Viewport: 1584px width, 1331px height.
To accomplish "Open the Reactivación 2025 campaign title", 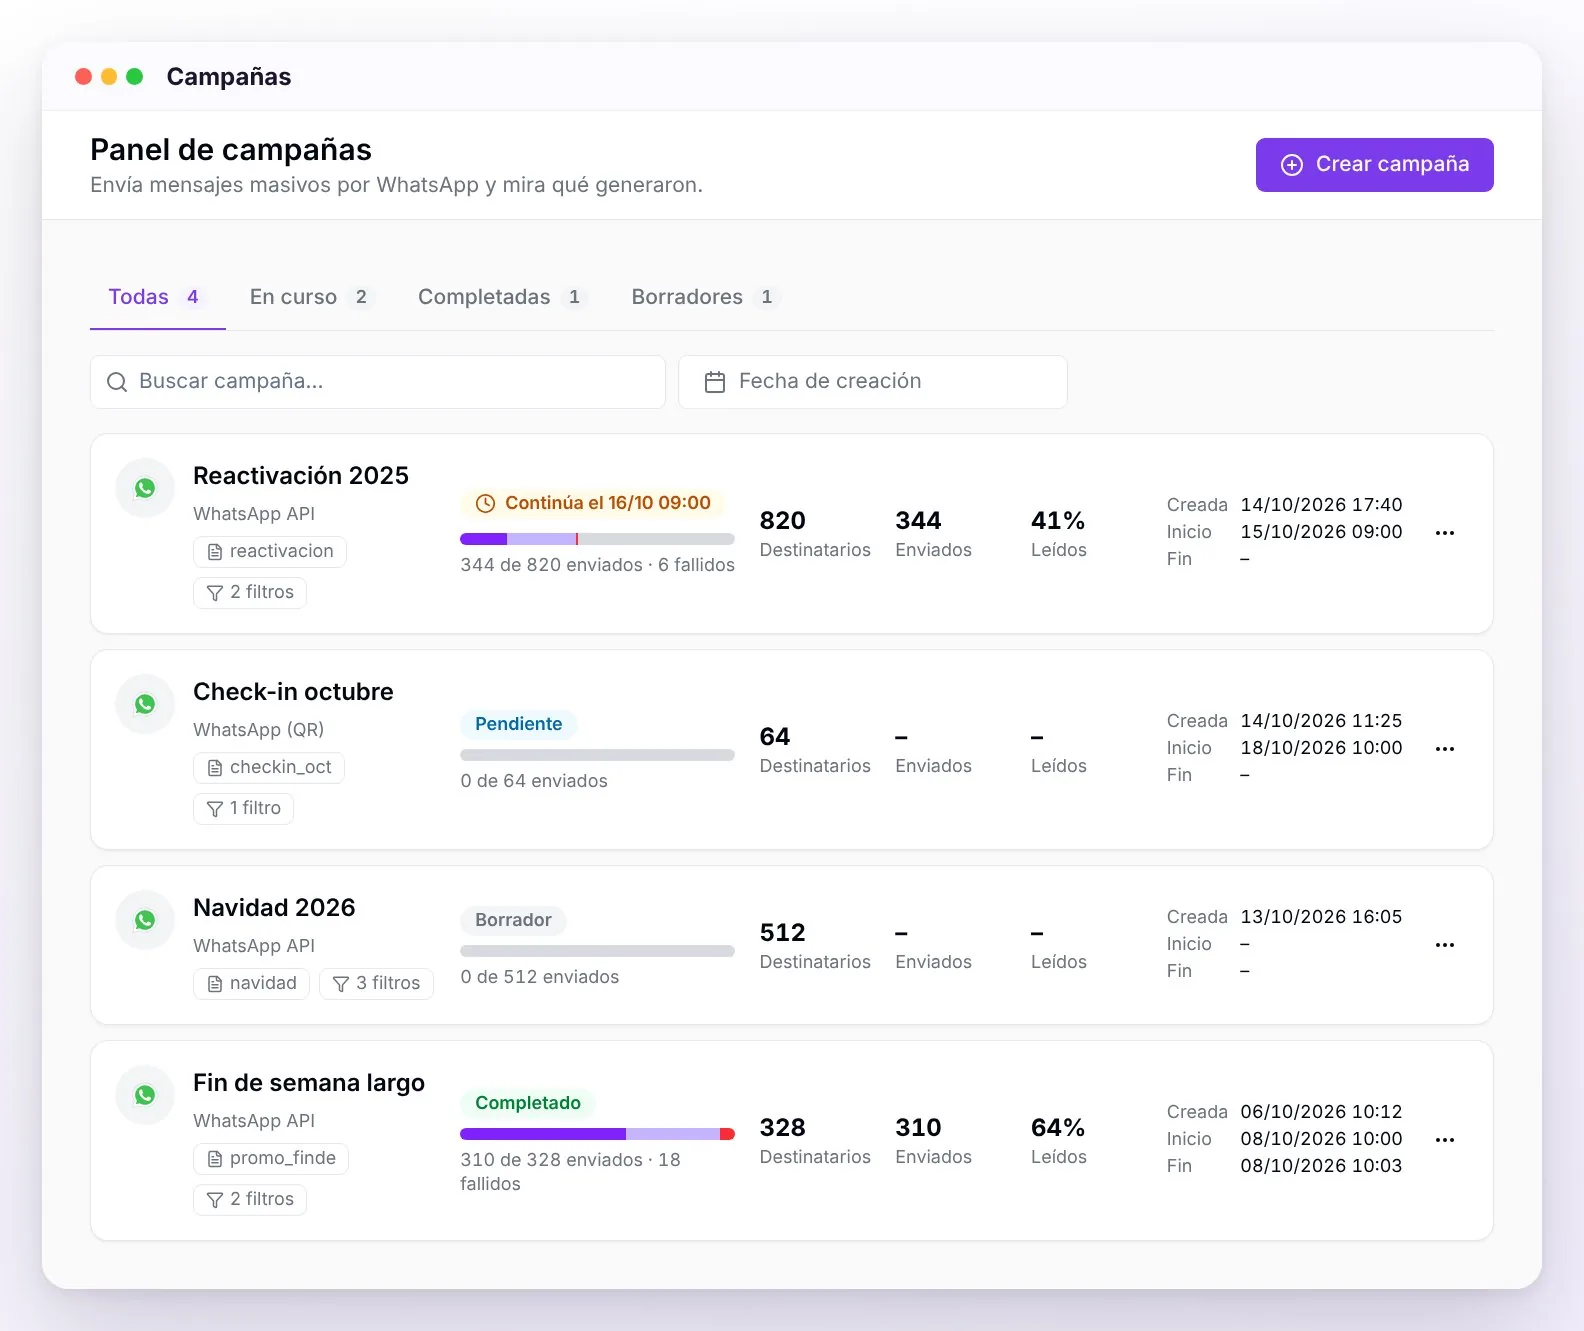I will (x=301, y=475).
